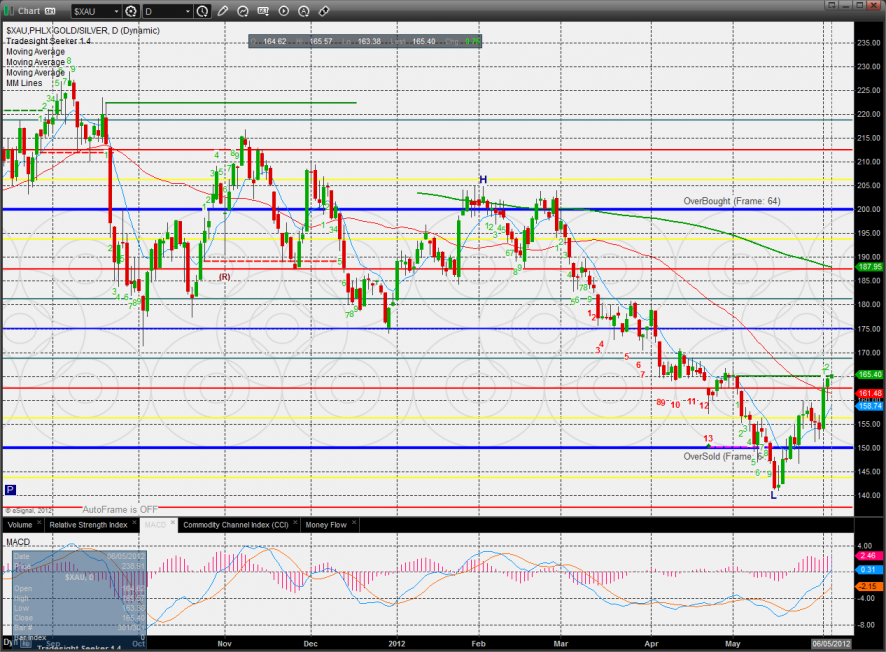Switch to the Relative Strength Index tab

tap(89, 524)
